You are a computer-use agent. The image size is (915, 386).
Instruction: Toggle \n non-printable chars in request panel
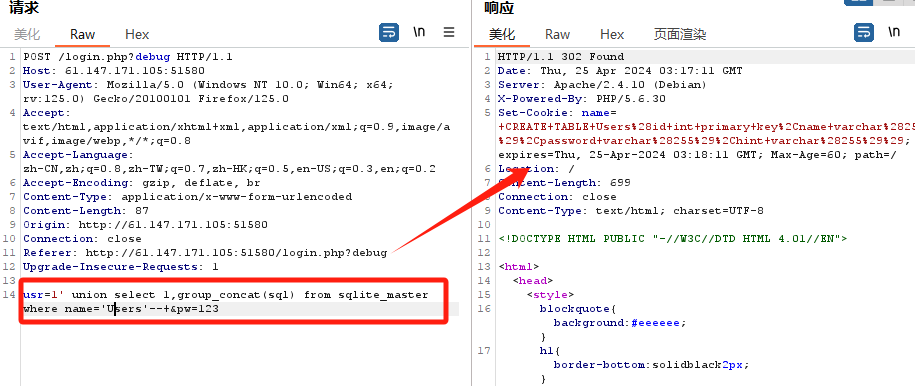tap(419, 32)
